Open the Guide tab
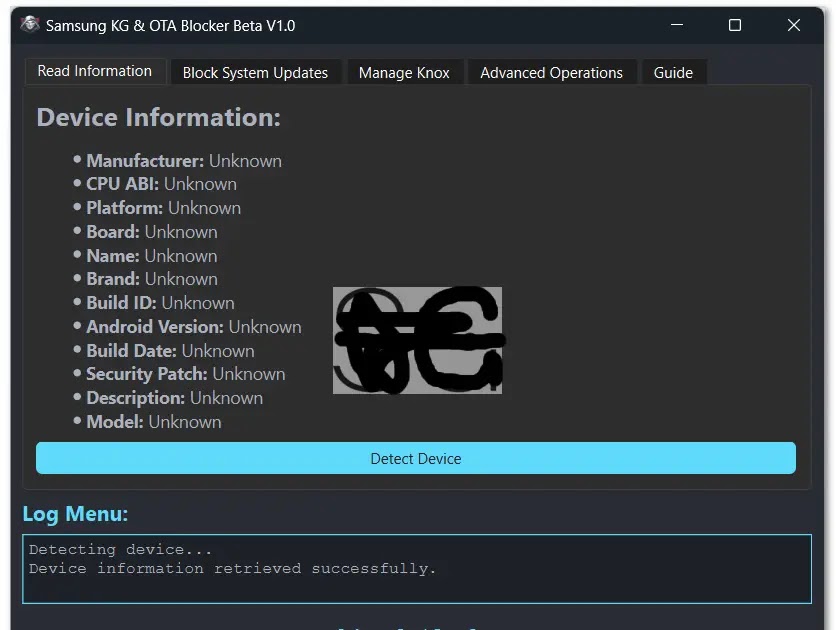 [673, 72]
